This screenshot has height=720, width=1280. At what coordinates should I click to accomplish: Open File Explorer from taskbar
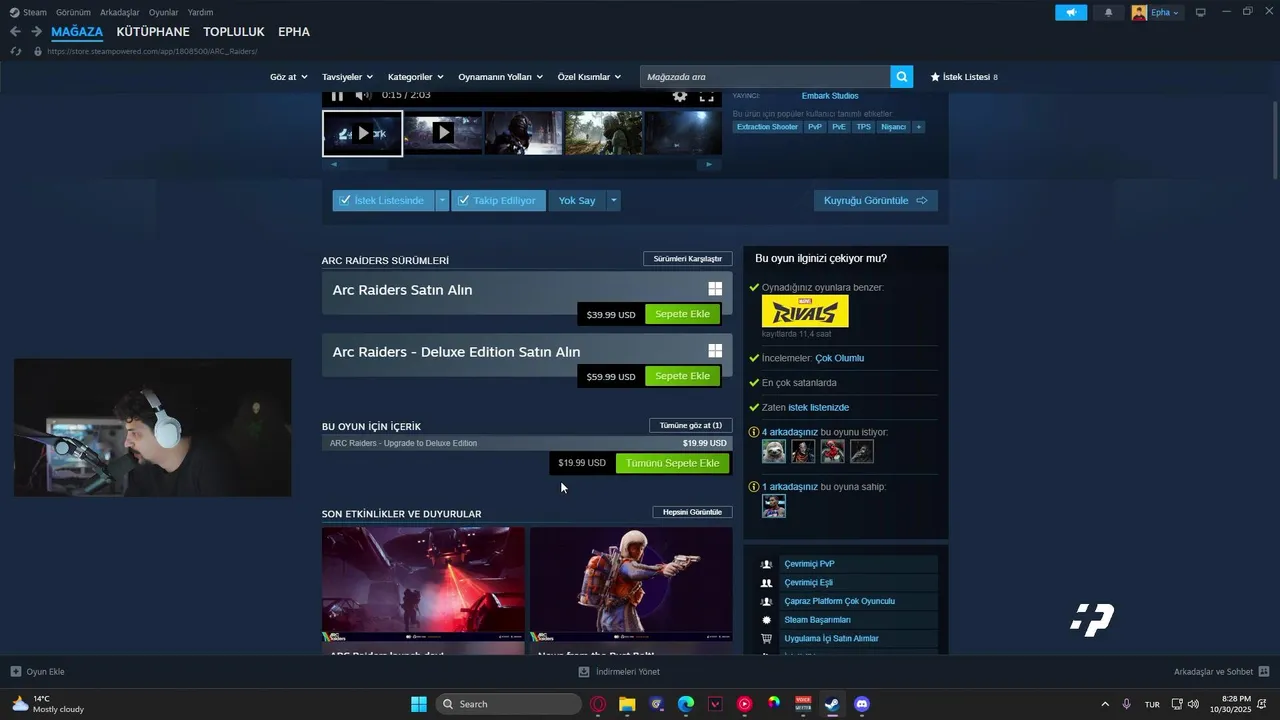click(x=627, y=704)
